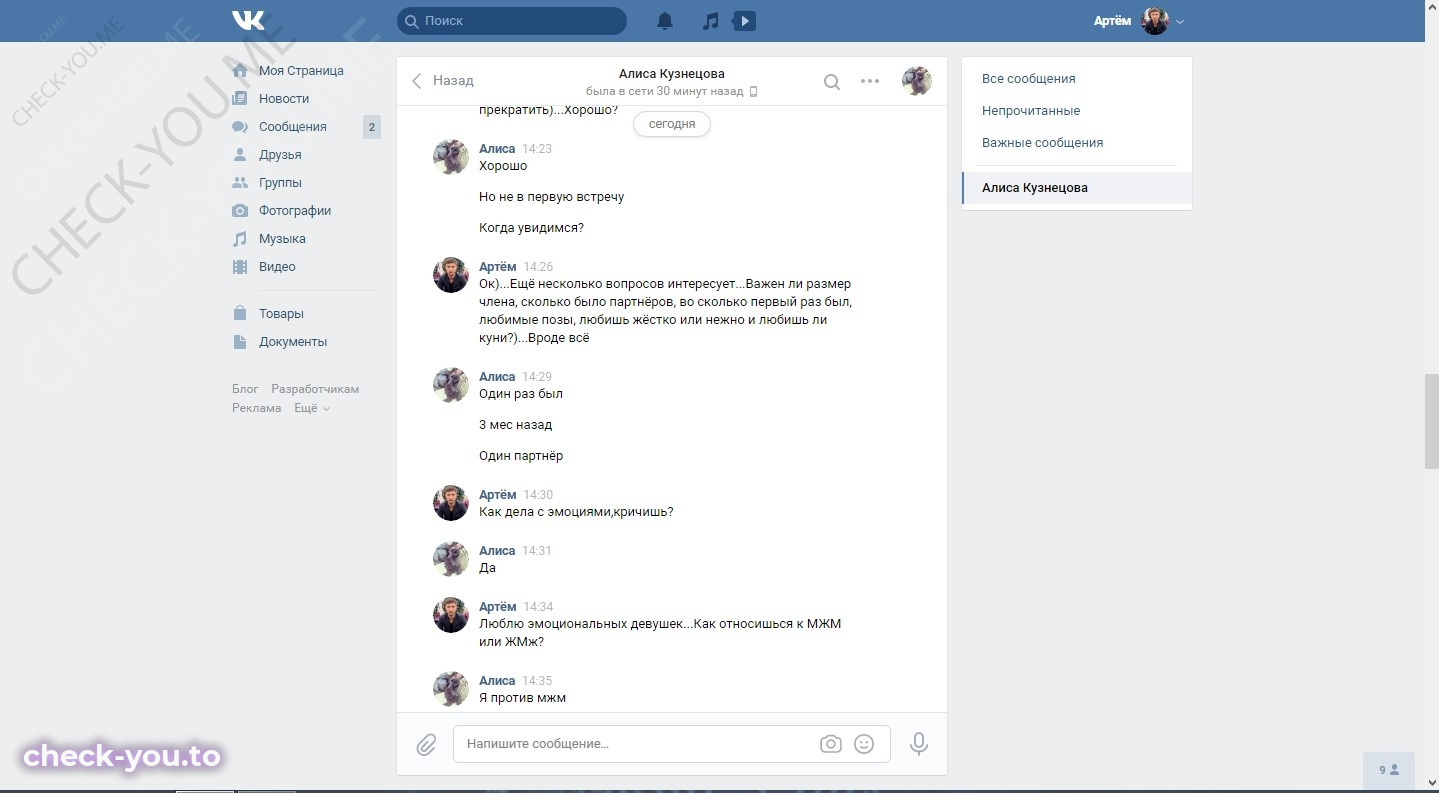Open the three-dots chat actions menu
This screenshot has width=1439, height=793.
[x=870, y=81]
